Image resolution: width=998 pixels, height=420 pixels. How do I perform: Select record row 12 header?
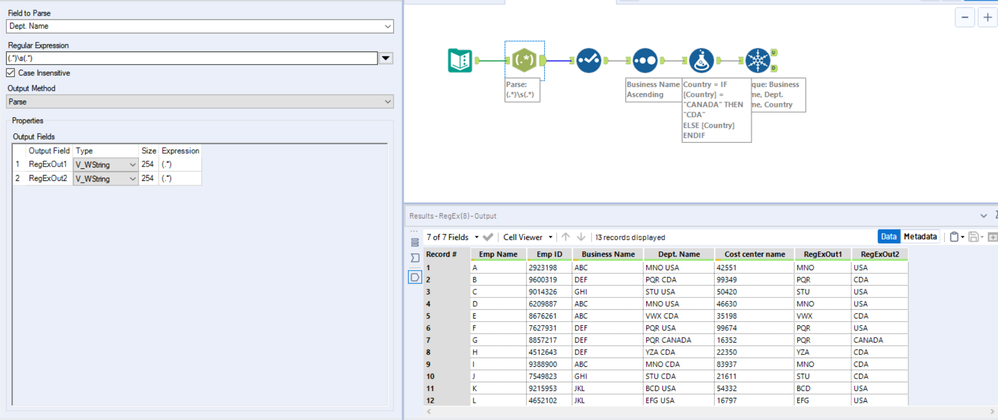coord(447,400)
